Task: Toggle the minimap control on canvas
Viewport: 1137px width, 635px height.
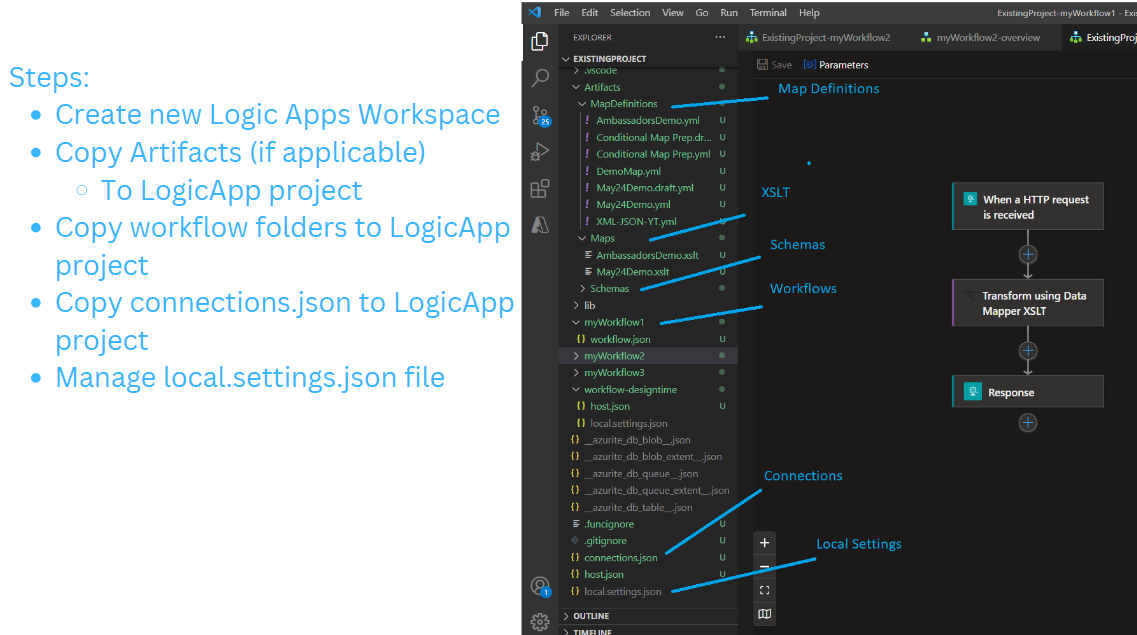Action: [x=764, y=614]
